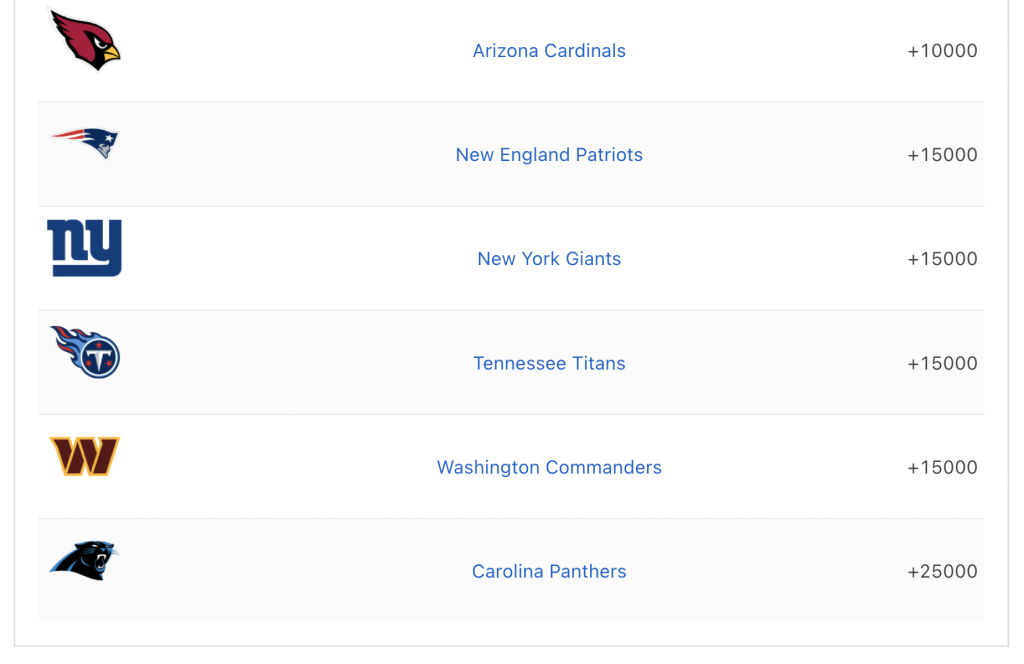
Task: Follow the New York Giants link
Action: [549, 259]
